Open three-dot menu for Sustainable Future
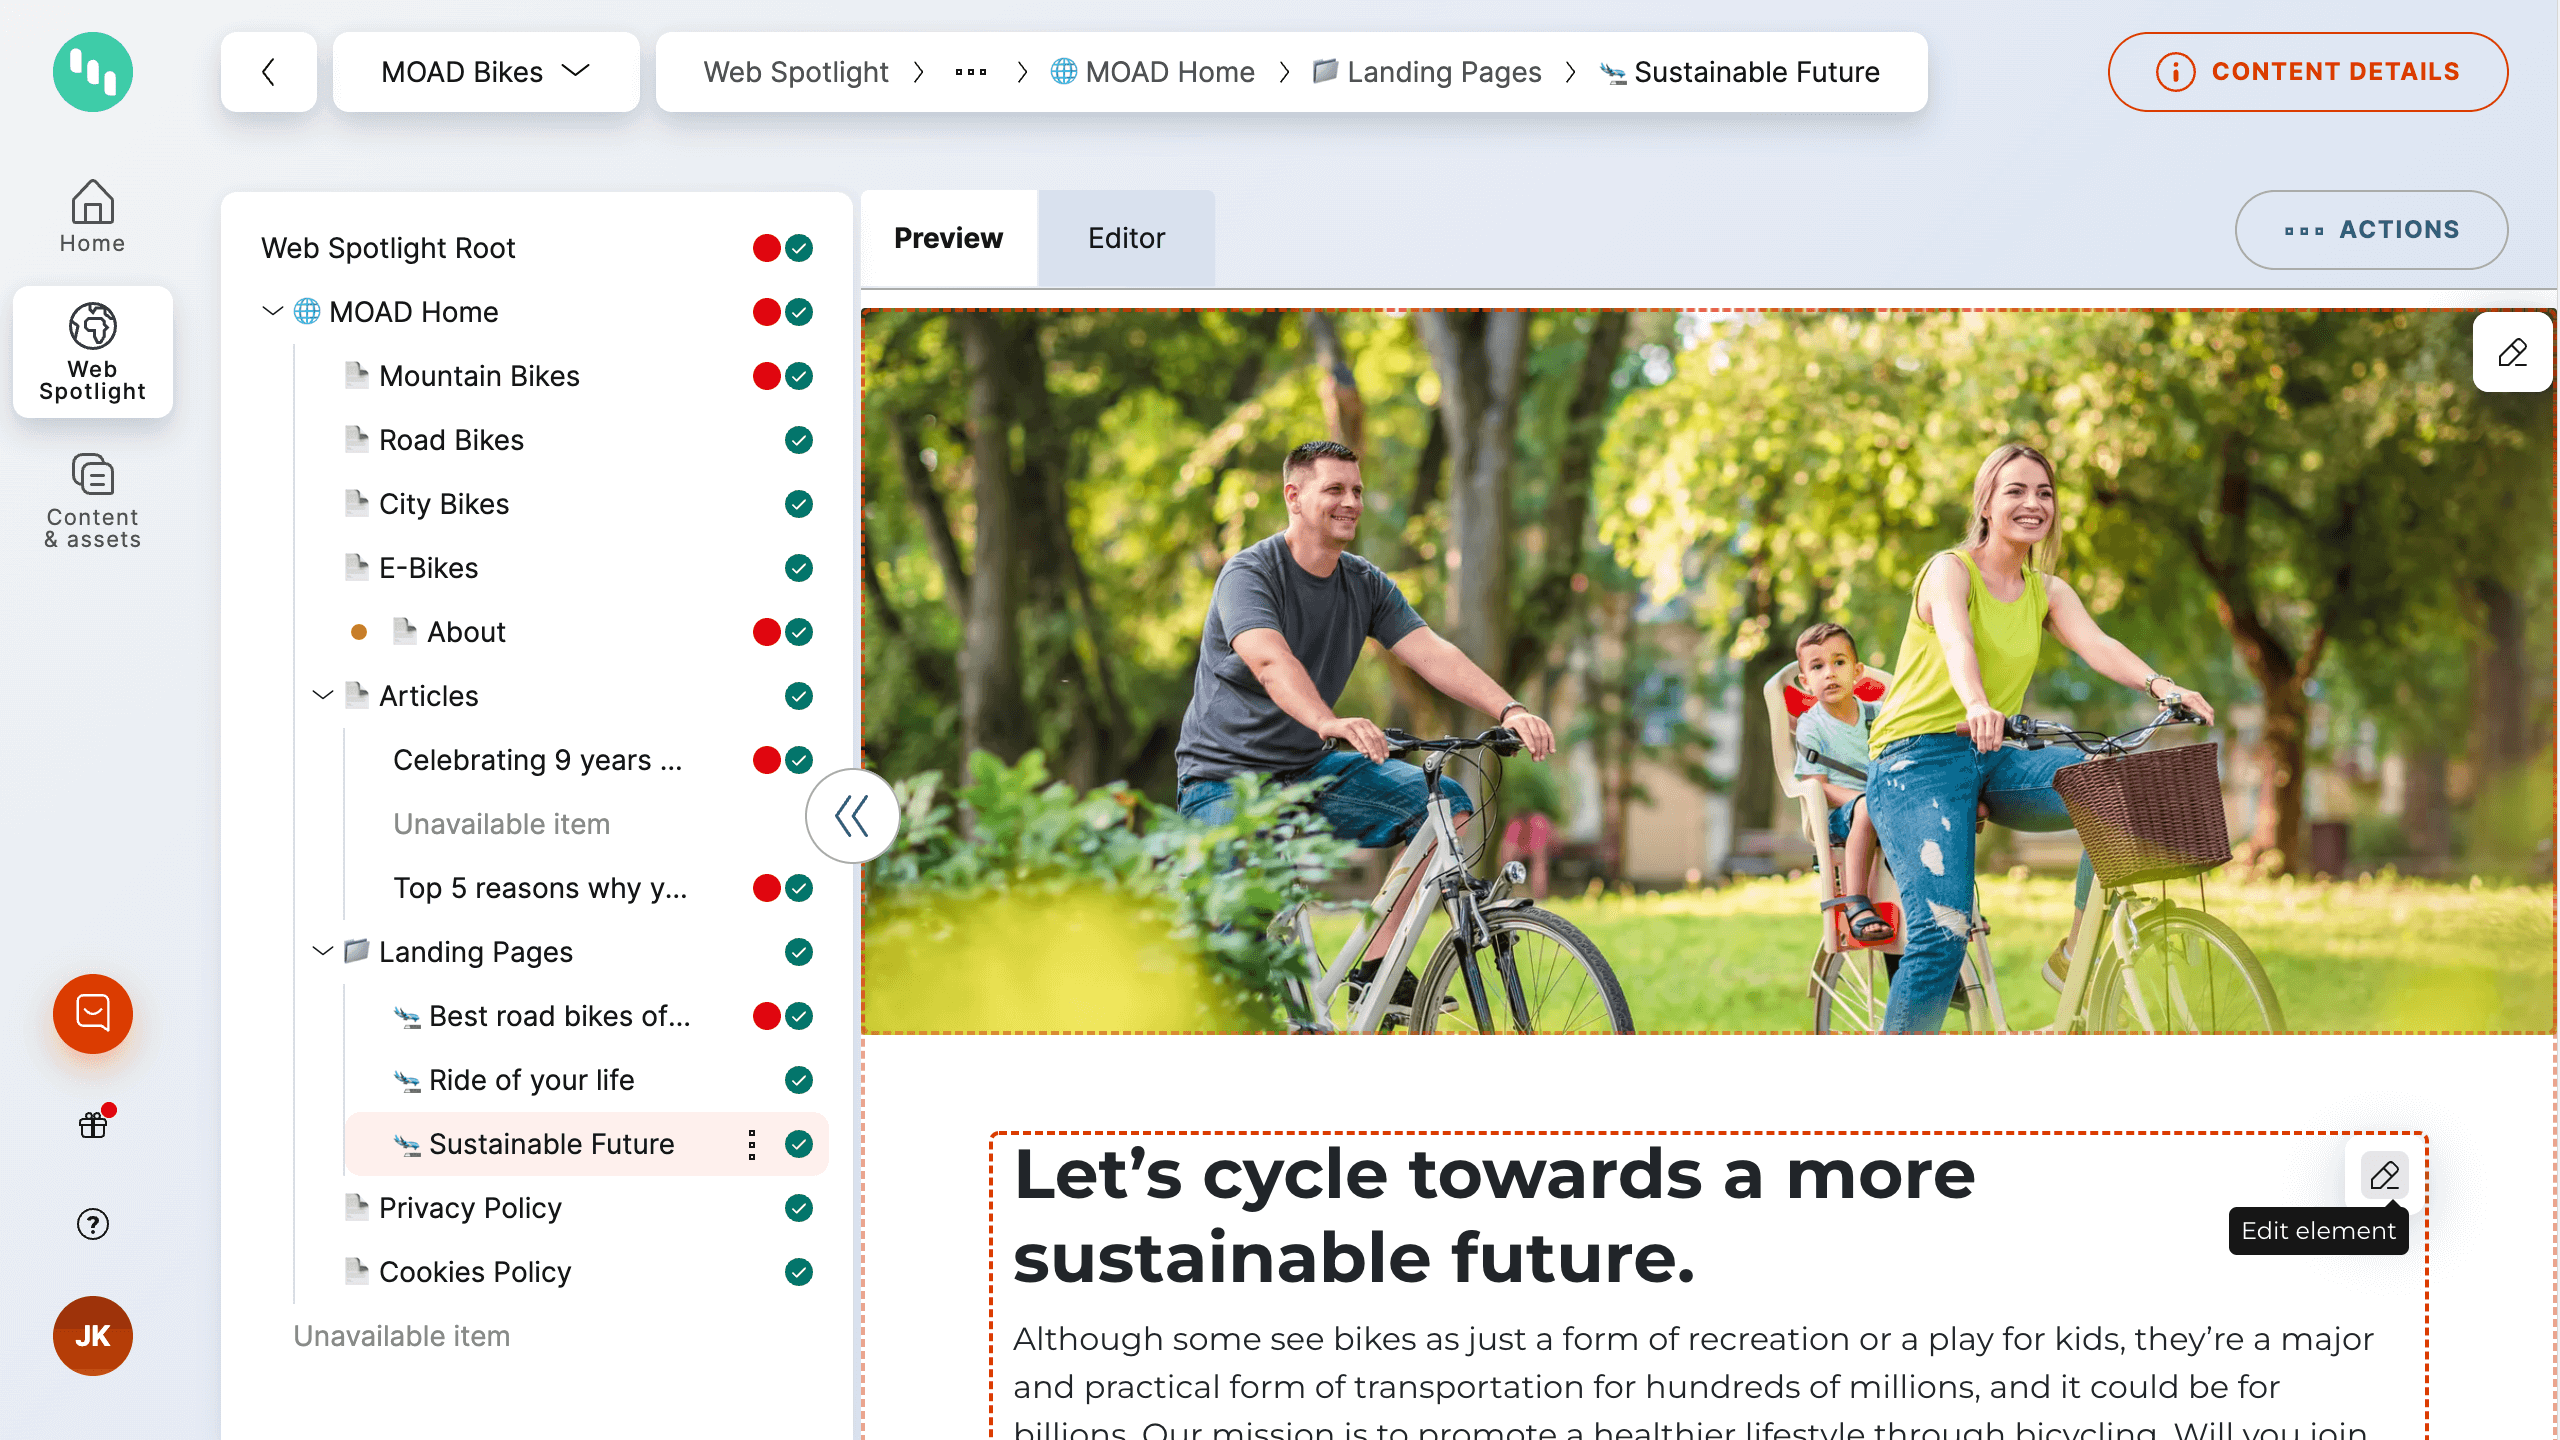The image size is (2560, 1440). coord(752,1144)
